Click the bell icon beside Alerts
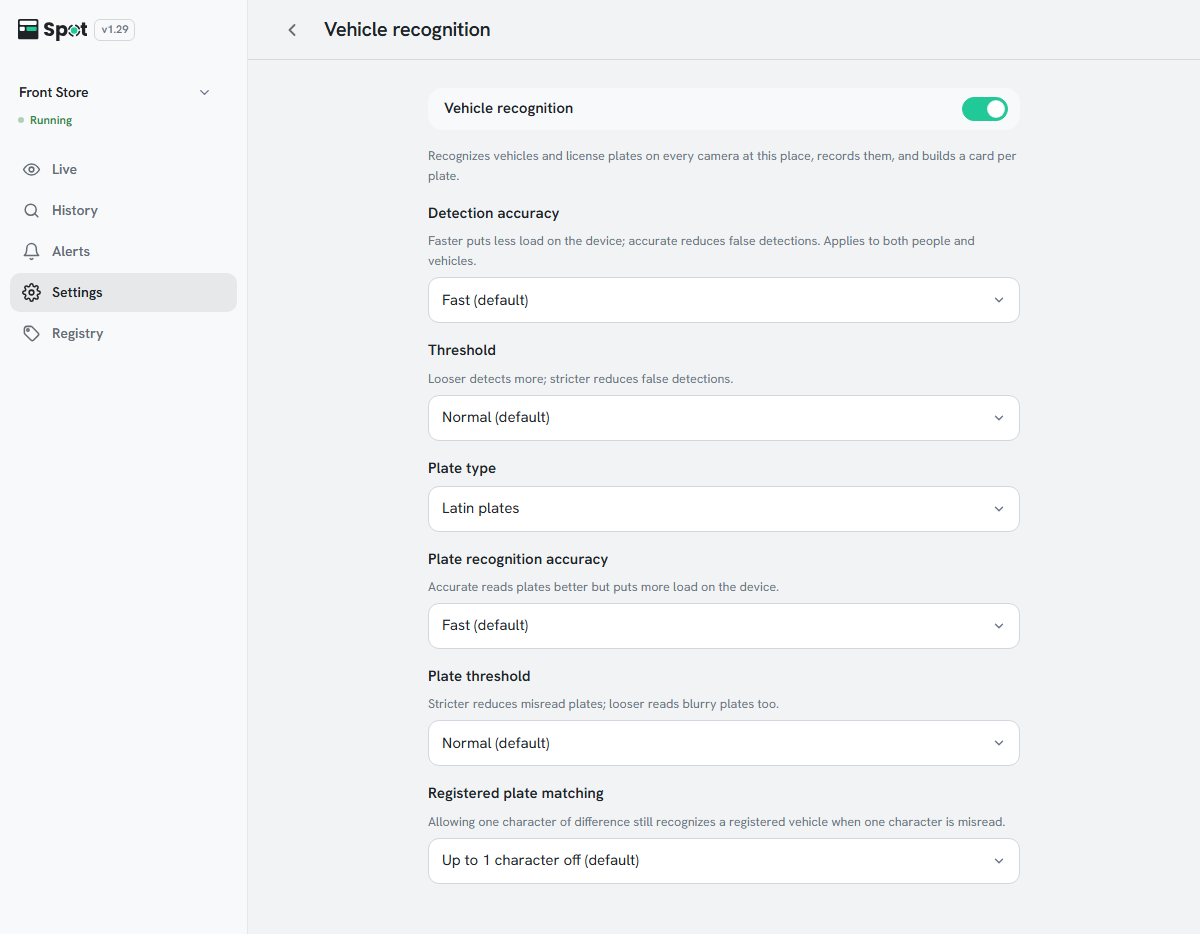This screenshot has height=934, width=1200. 32,252
